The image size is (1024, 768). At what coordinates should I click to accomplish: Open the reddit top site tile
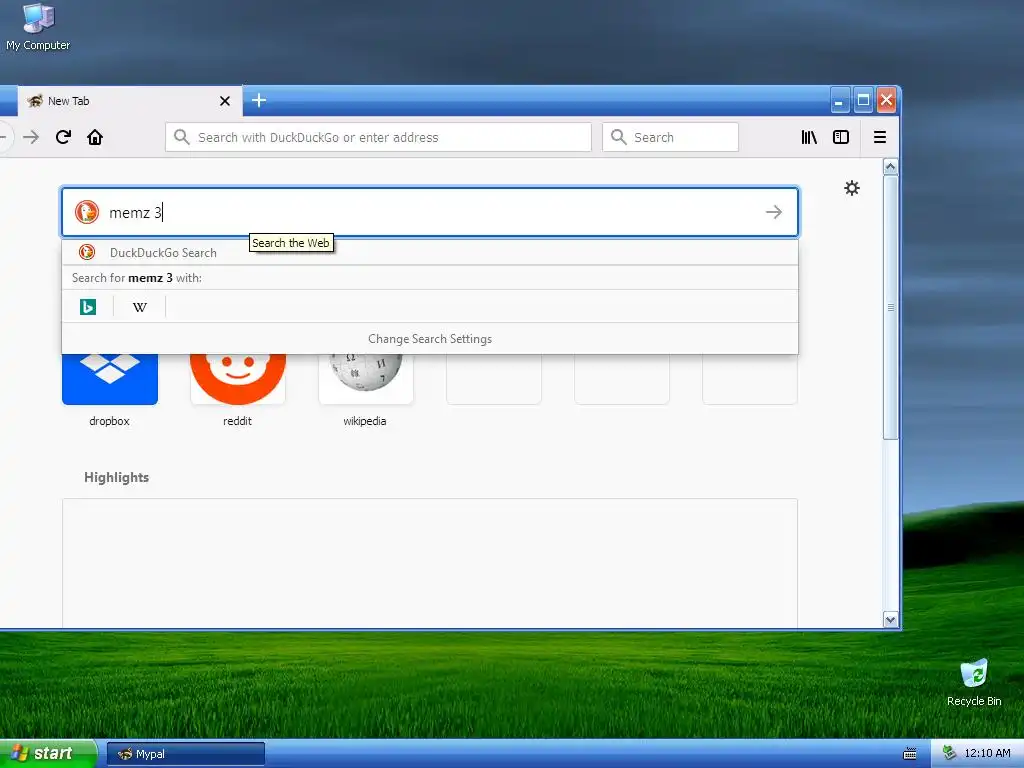pyautogui.click(x=238, y=379)
